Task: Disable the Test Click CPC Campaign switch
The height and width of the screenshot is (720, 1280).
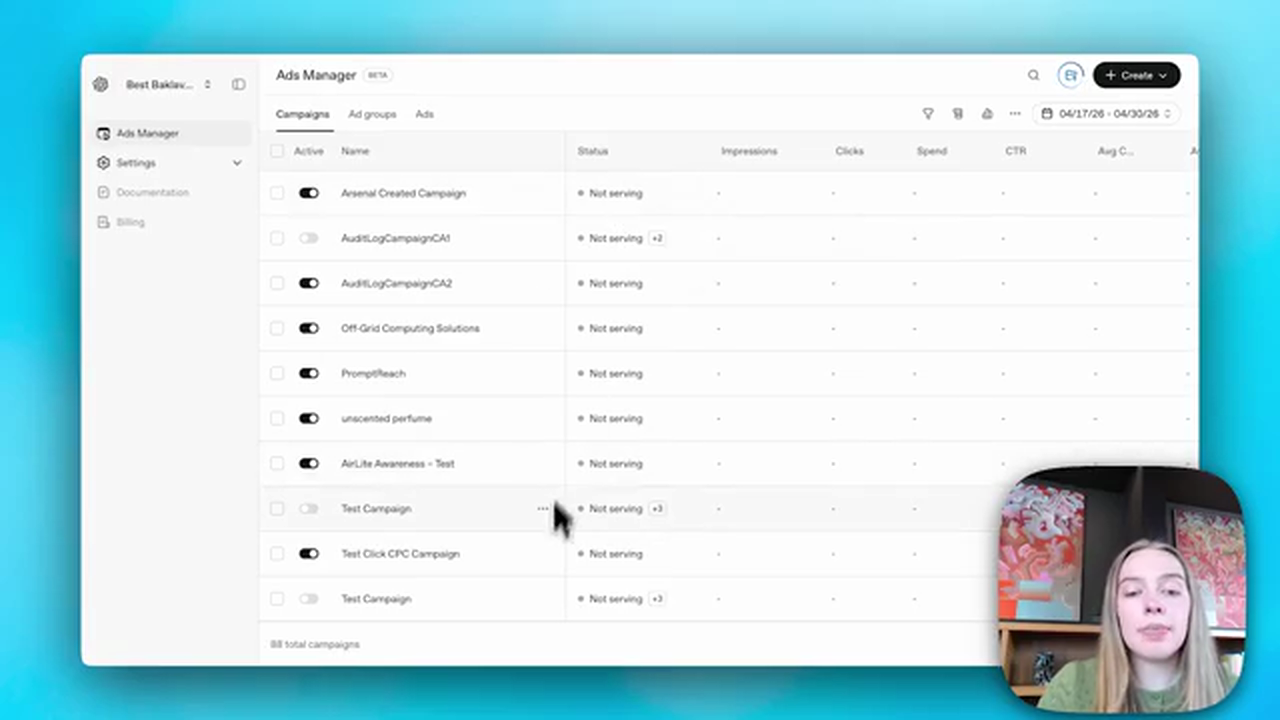Action: [308, 553]
